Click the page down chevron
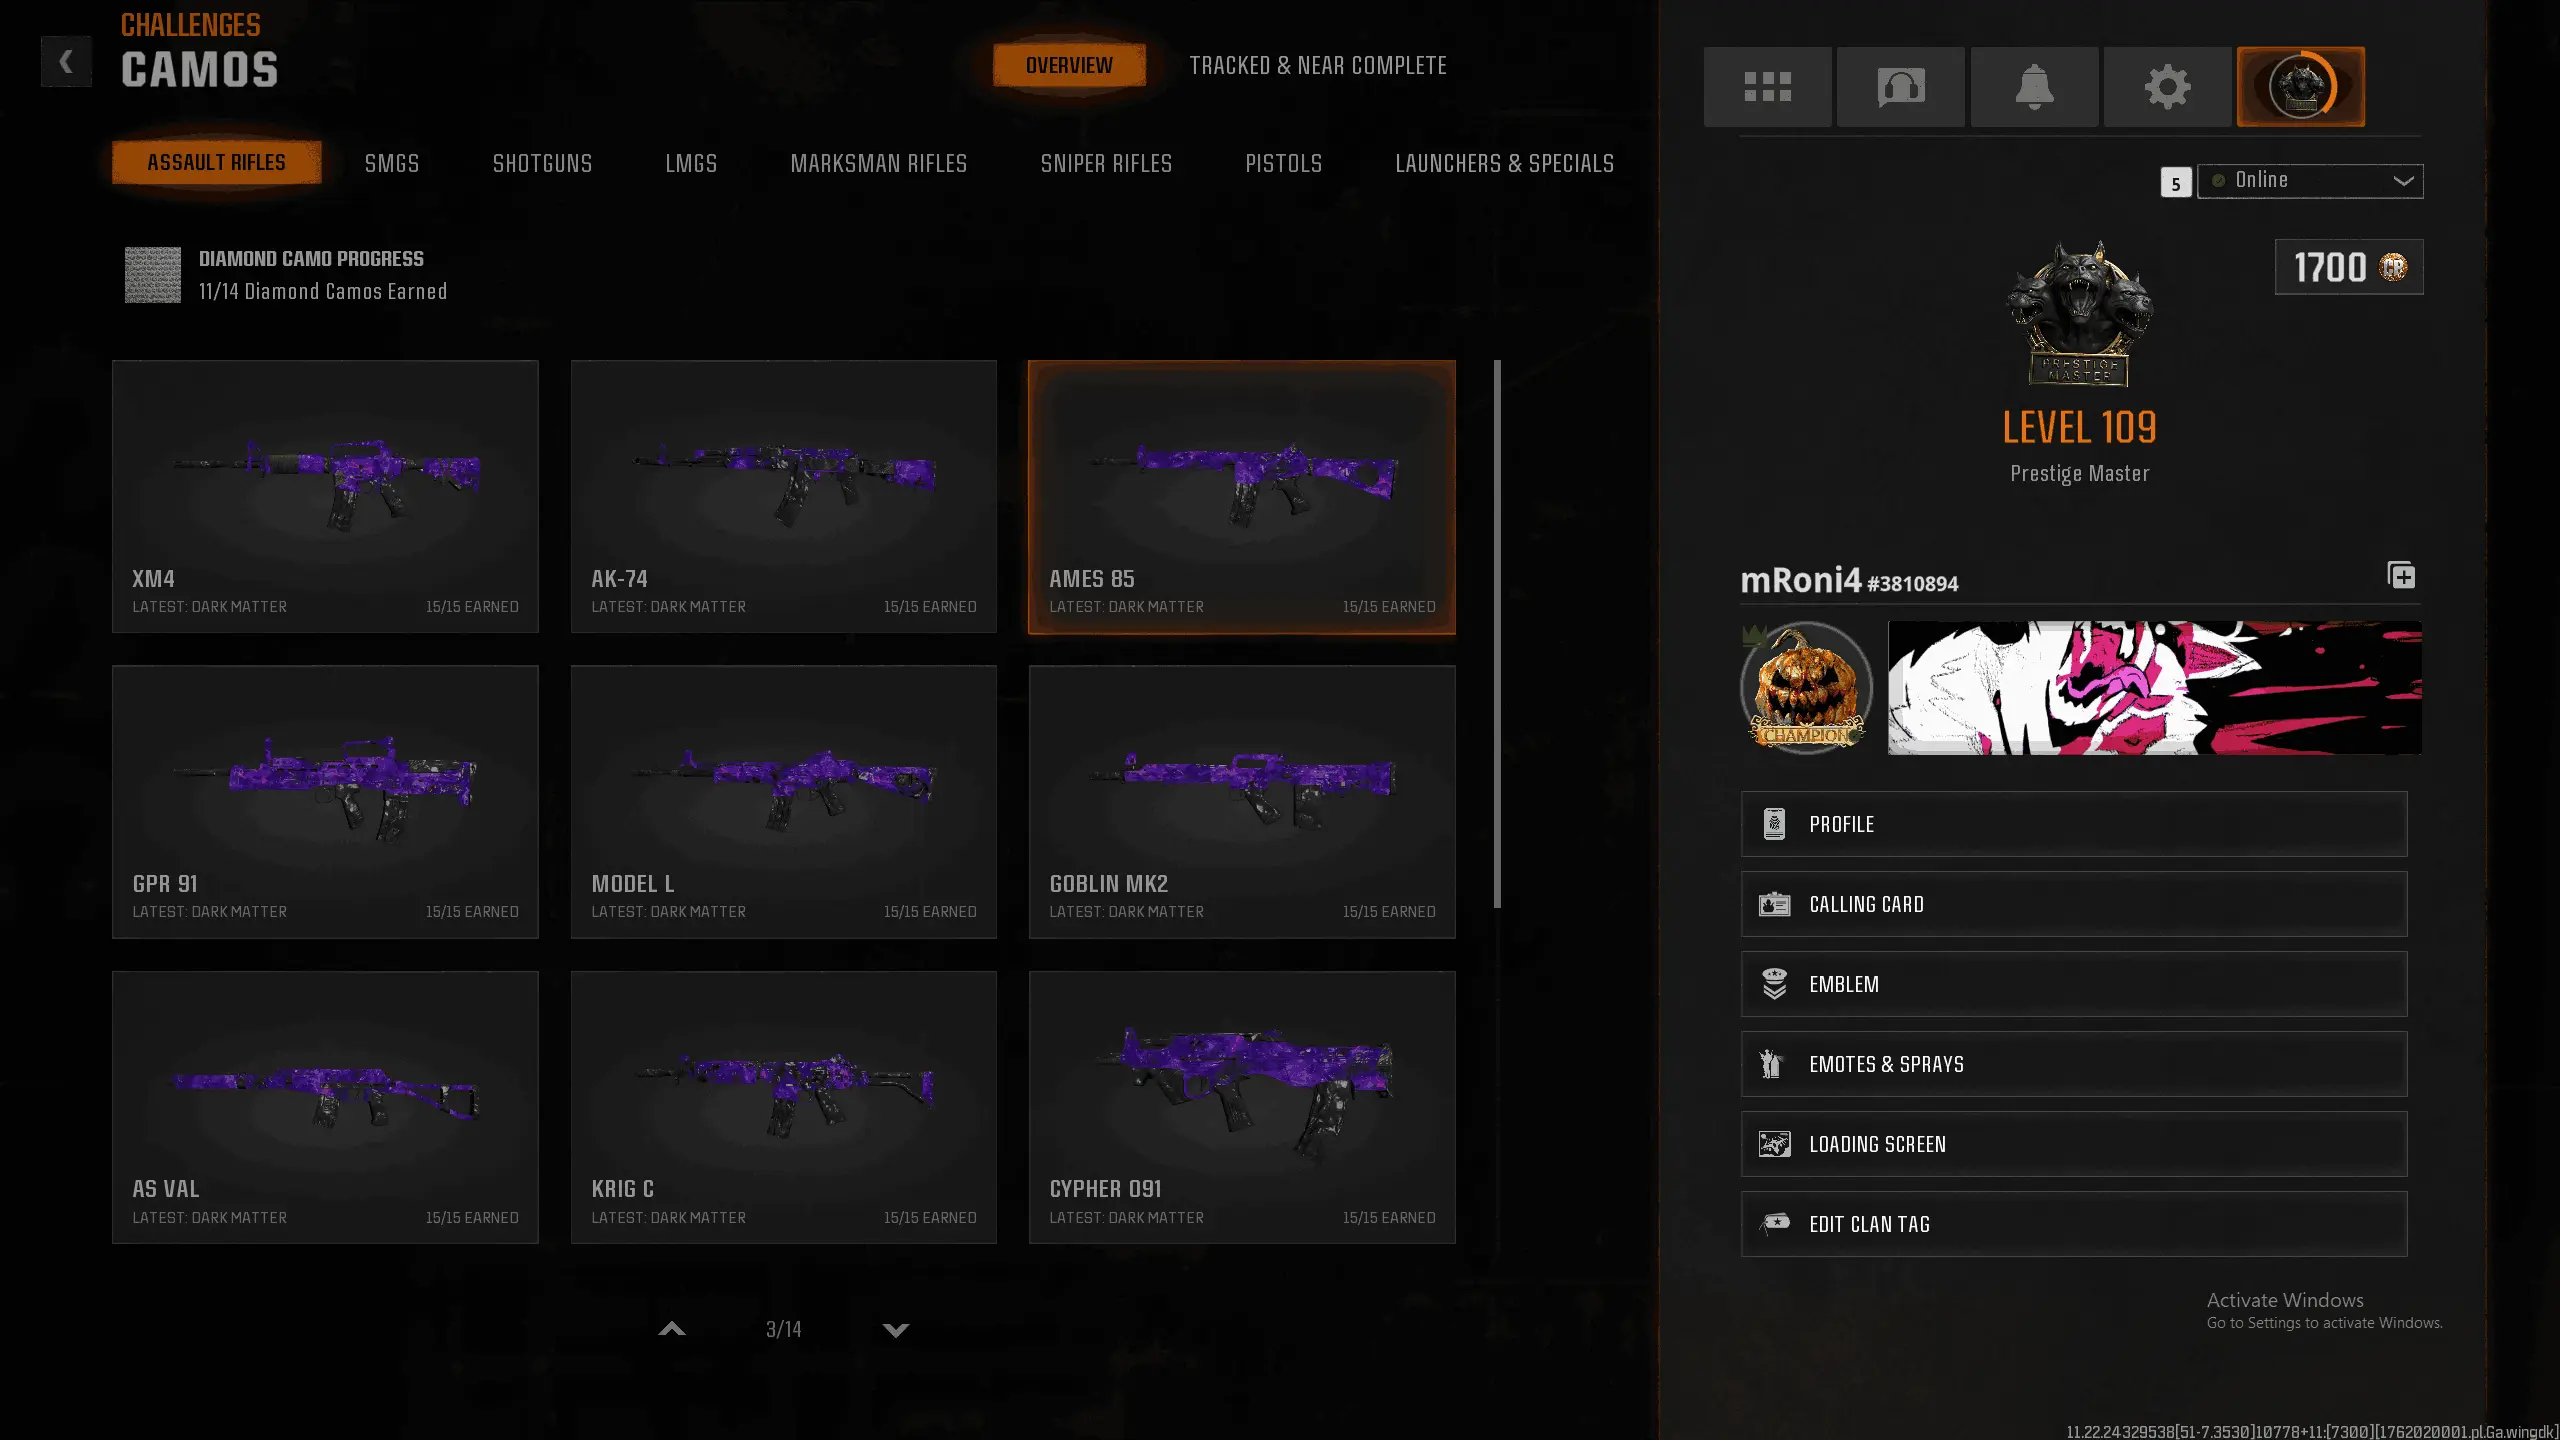This screenshot has height=1440, width=2560. [x=896, y=1330]
